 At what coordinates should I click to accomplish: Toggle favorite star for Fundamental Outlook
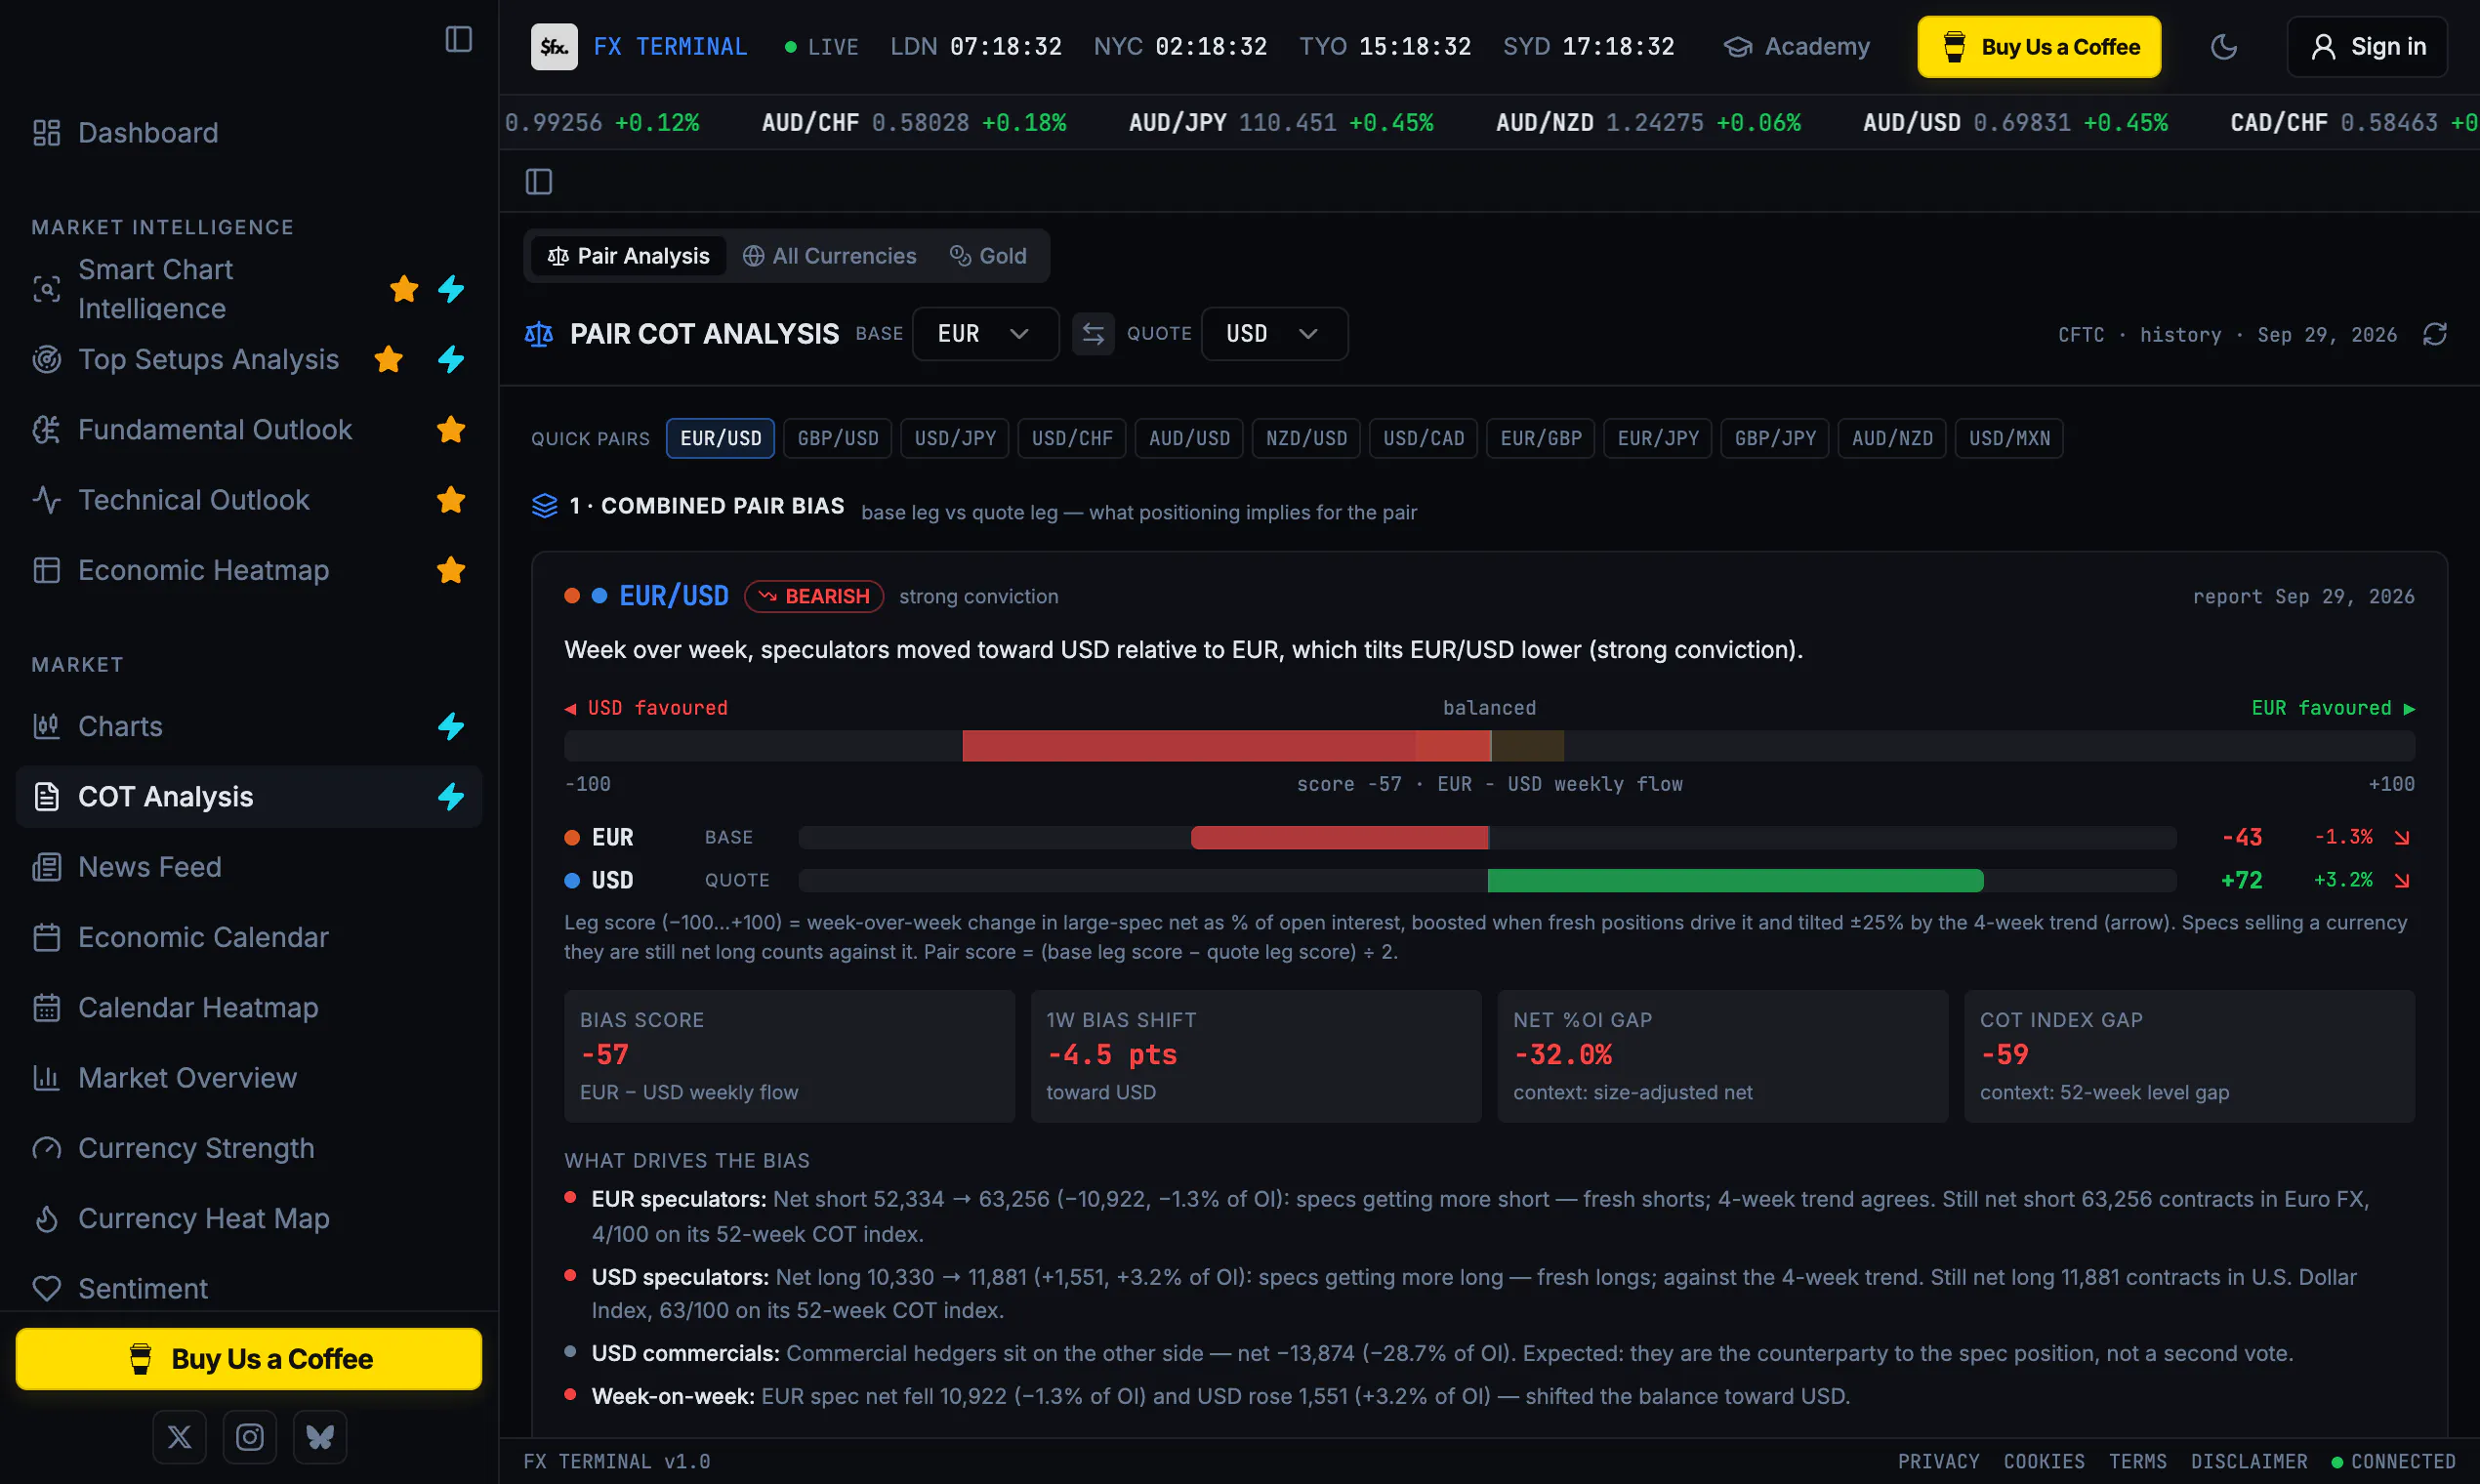(451, 430)
